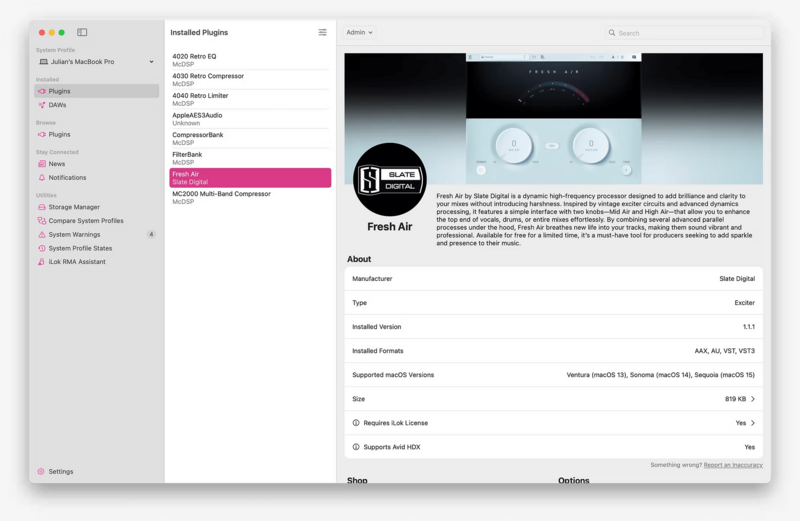Click info icon beside Requires iLok License
Viewport: 800px width, 521px height.
click(x=356, y=423)
